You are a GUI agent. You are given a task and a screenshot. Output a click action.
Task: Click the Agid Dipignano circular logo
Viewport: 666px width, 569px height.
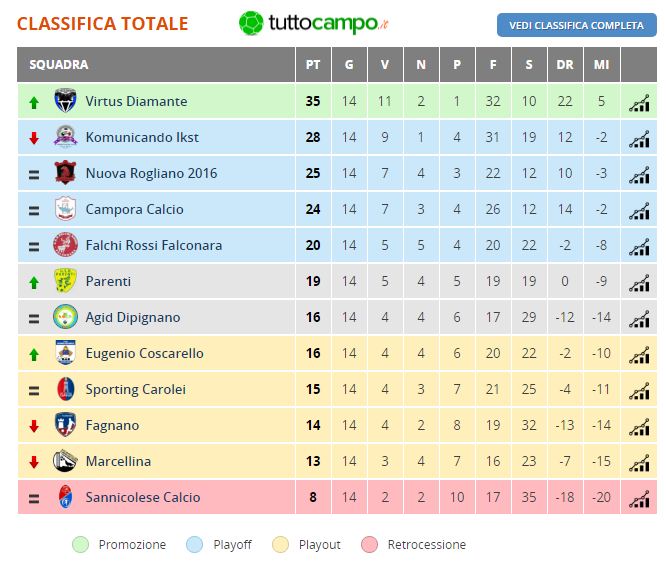pos(65,317)
